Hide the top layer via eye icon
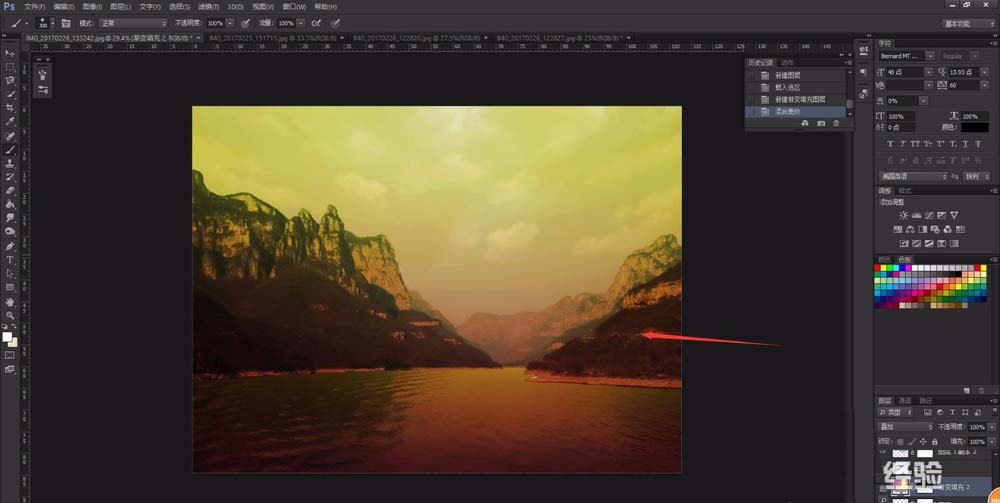The width and height of the screenshot is (1000, 503). [x=883, y=453]
